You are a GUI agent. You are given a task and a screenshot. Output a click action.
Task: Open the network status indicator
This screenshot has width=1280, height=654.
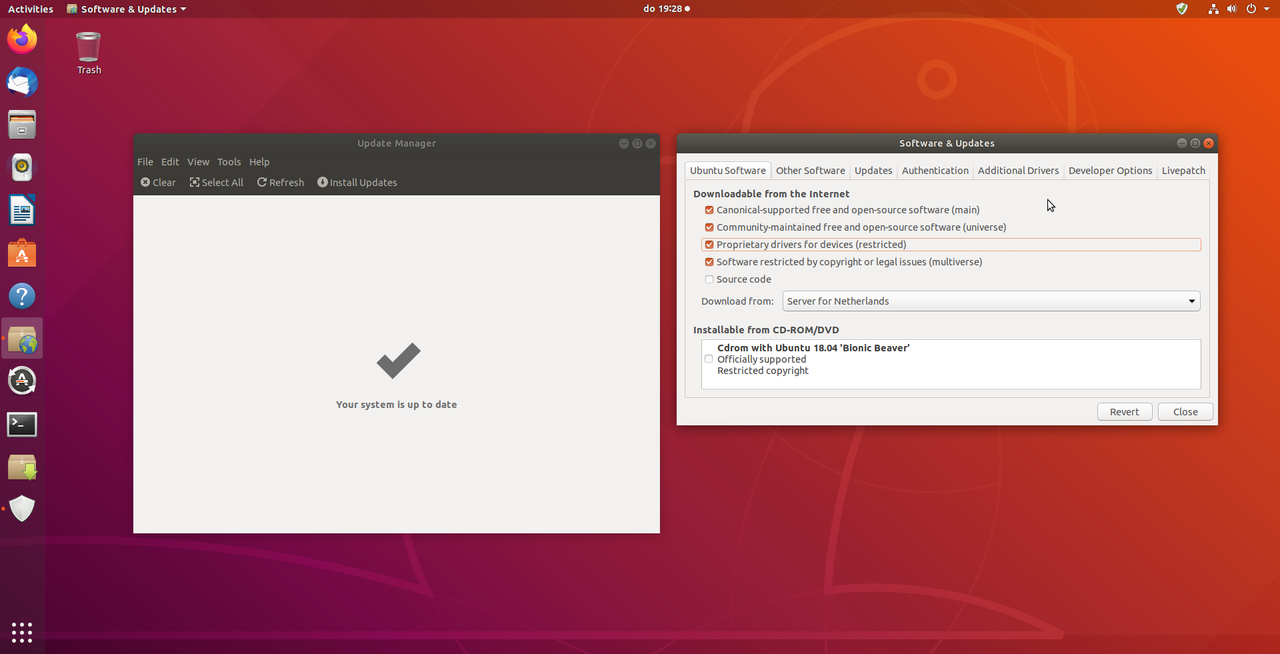1214,9
